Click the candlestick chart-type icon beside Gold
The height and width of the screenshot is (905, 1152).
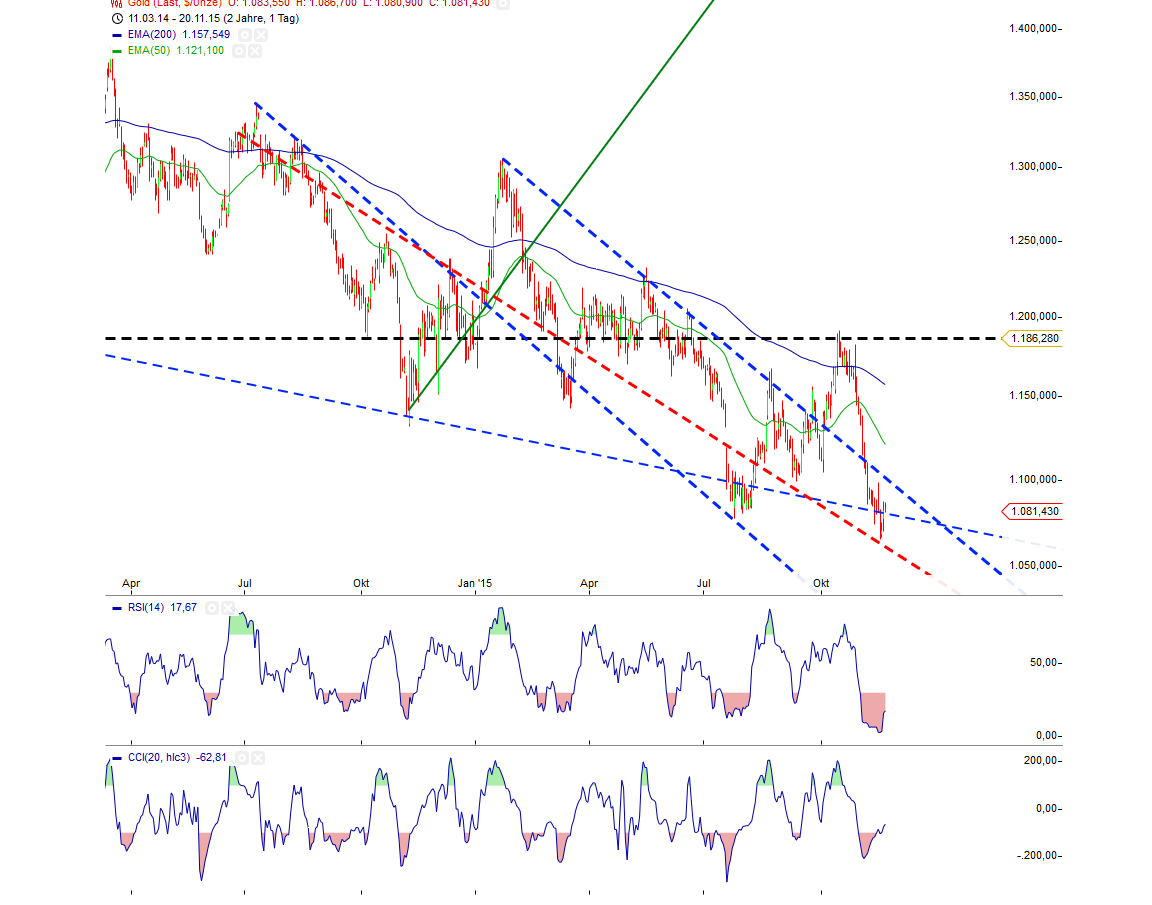coord(115,4)
